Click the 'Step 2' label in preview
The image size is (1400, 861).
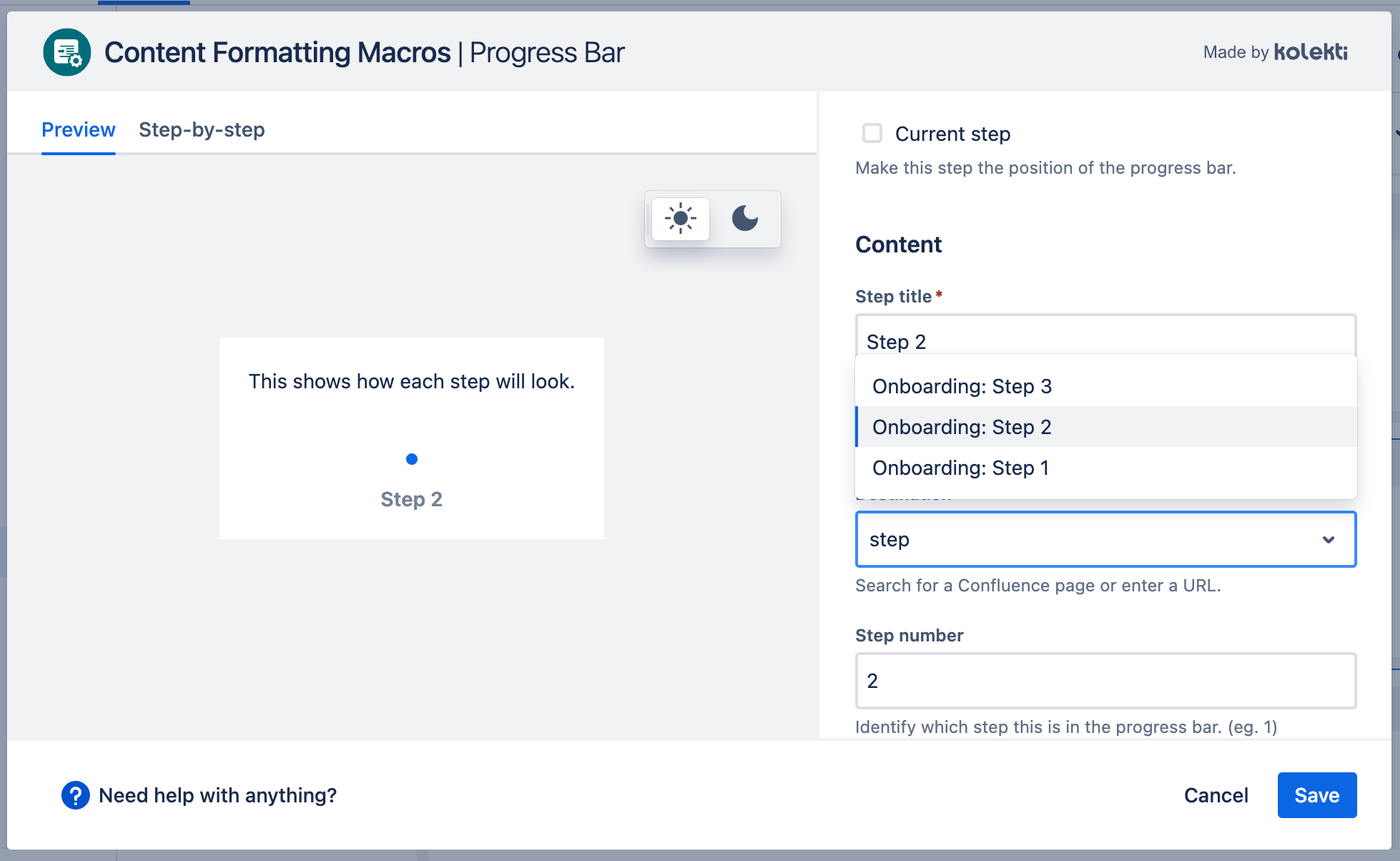click(x=412, y=499)
